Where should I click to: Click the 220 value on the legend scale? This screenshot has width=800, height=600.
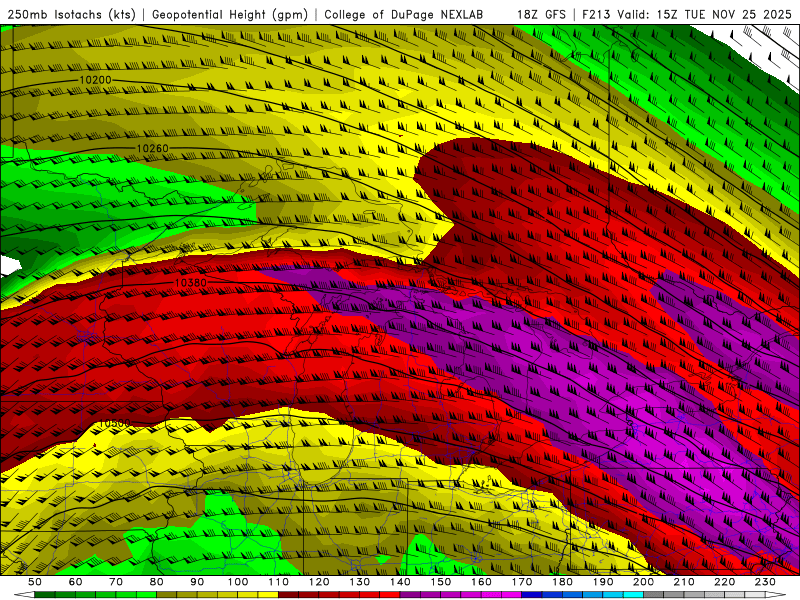click(724, 582)
